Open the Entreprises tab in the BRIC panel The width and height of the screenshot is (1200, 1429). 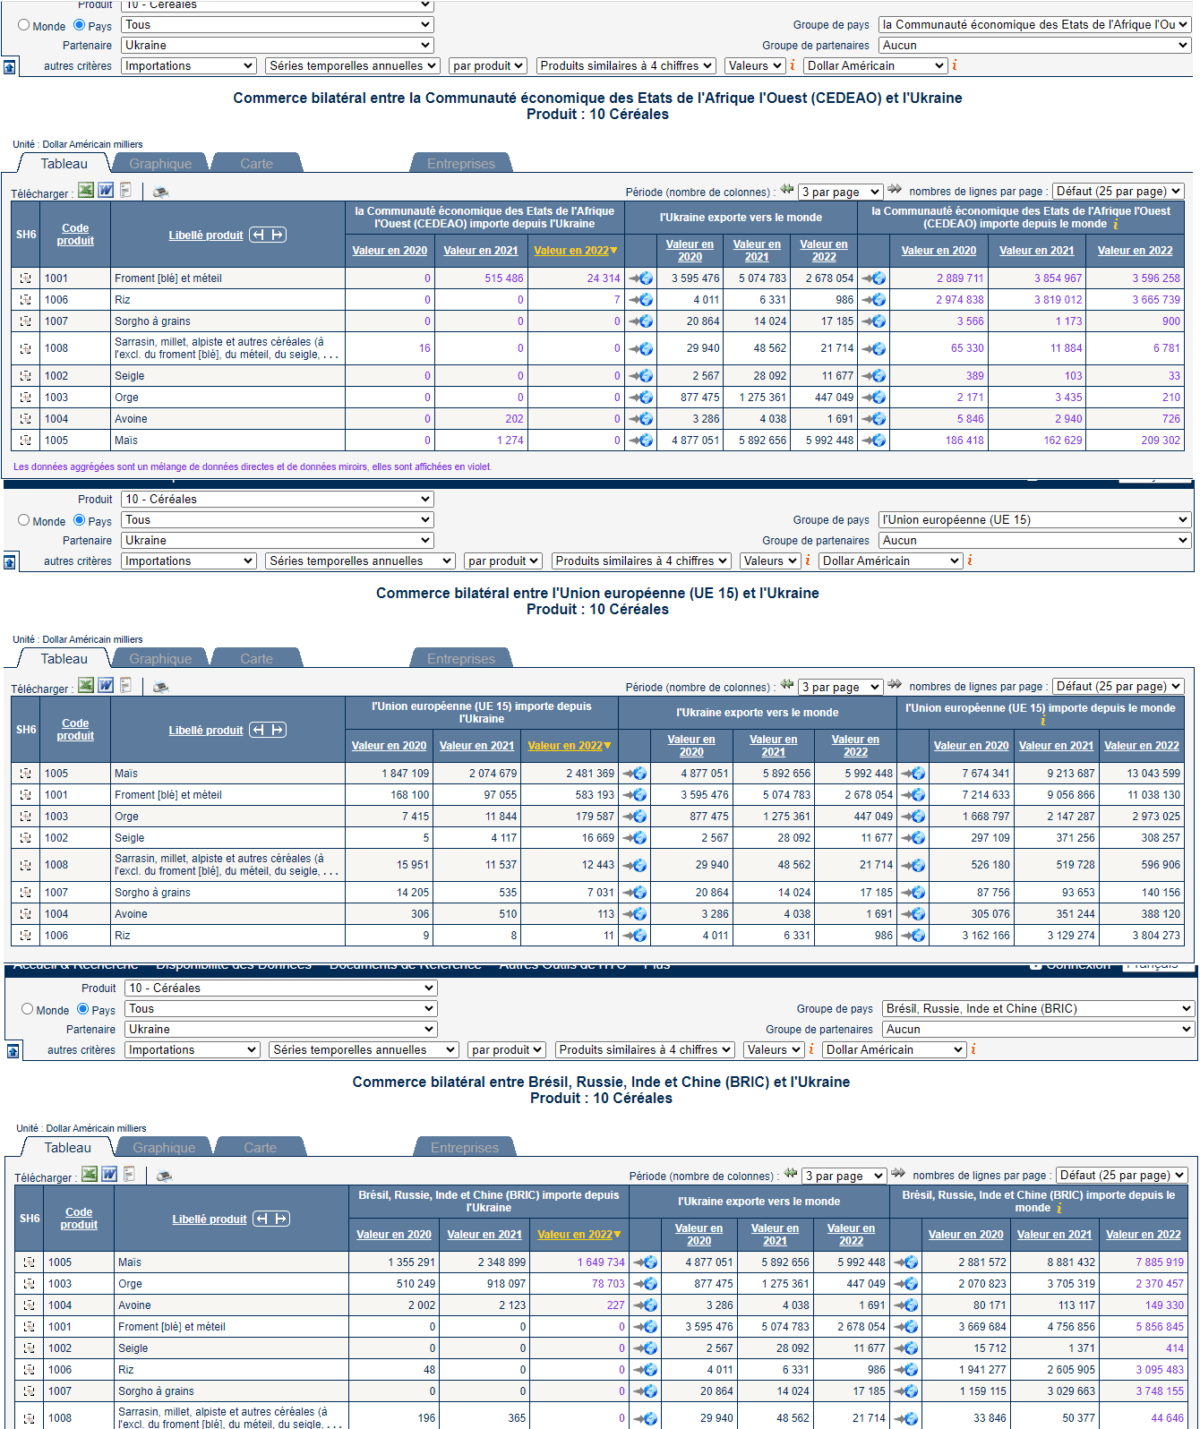[464, 1148]
